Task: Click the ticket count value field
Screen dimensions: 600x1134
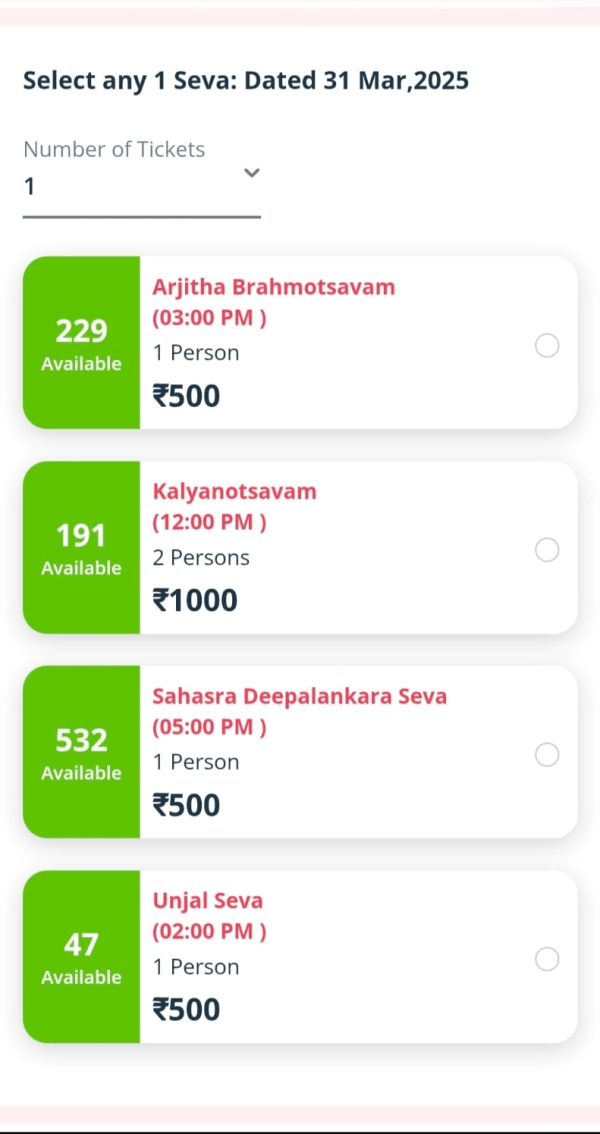Action: 130,187
